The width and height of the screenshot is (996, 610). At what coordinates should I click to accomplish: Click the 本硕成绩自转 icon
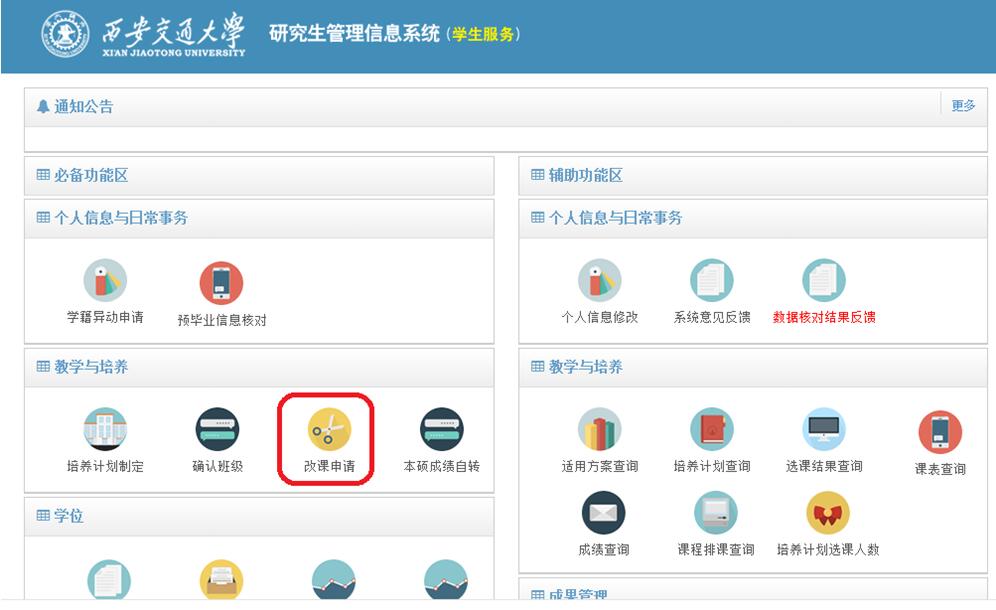441,430
